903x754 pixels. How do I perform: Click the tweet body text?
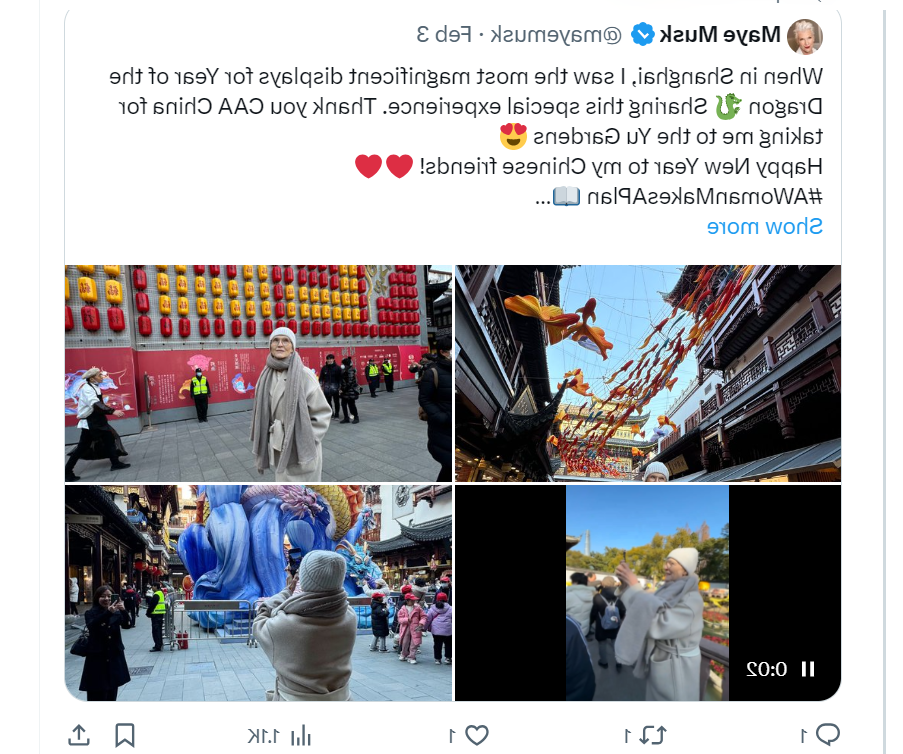[x=466, y=137]
